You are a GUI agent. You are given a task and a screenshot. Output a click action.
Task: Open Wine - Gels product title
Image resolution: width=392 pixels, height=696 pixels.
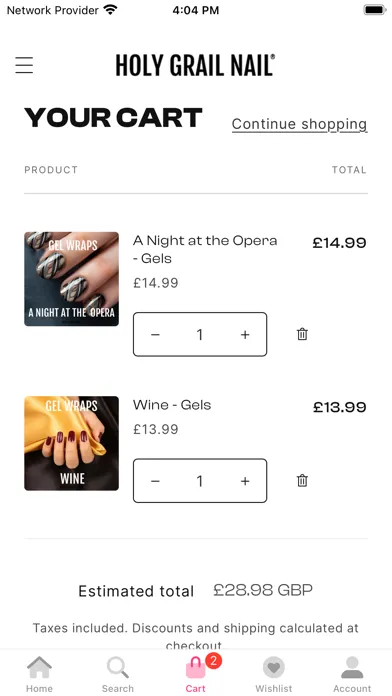(x=172, y=405)
